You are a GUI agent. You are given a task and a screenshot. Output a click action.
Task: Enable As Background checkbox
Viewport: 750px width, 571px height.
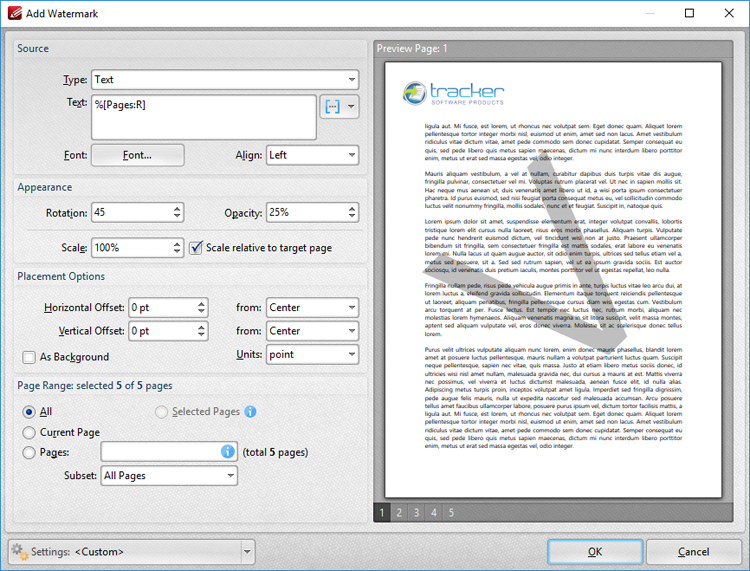pos(29,357)
